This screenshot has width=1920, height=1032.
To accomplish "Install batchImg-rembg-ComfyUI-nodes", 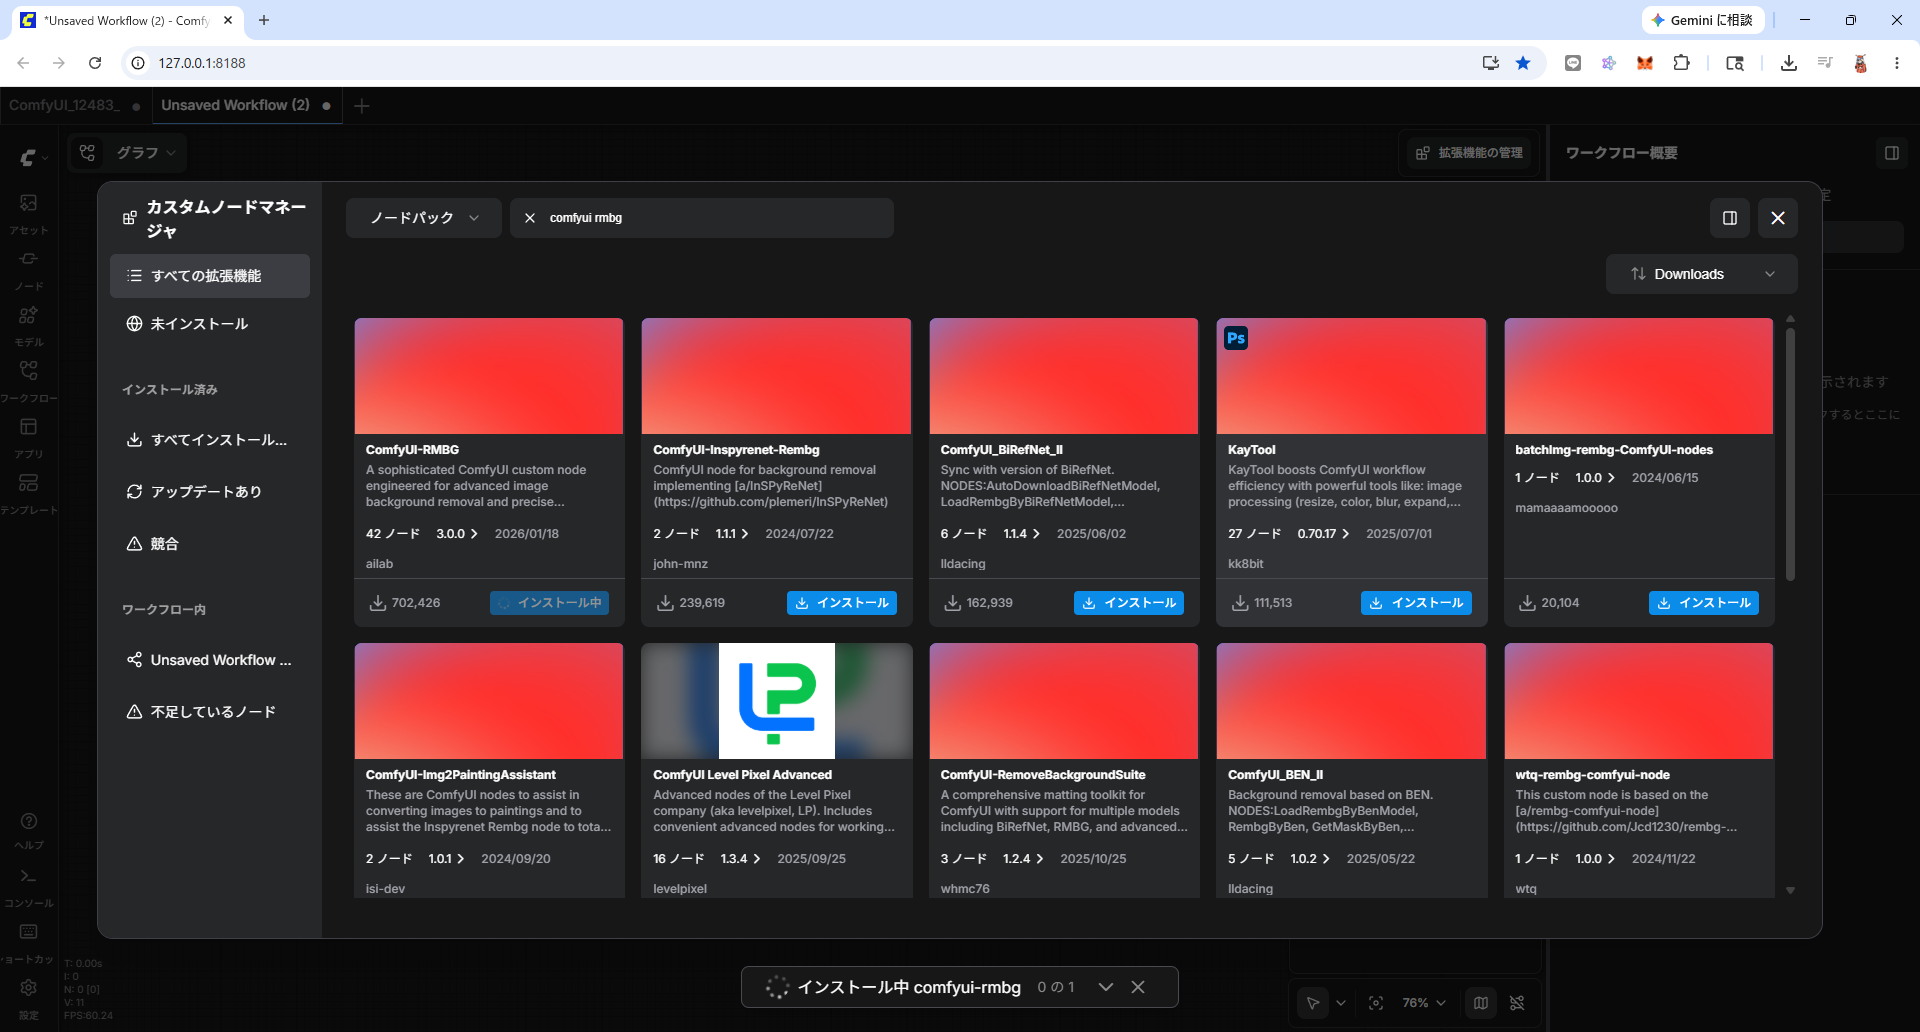I will coord(1704,603).
